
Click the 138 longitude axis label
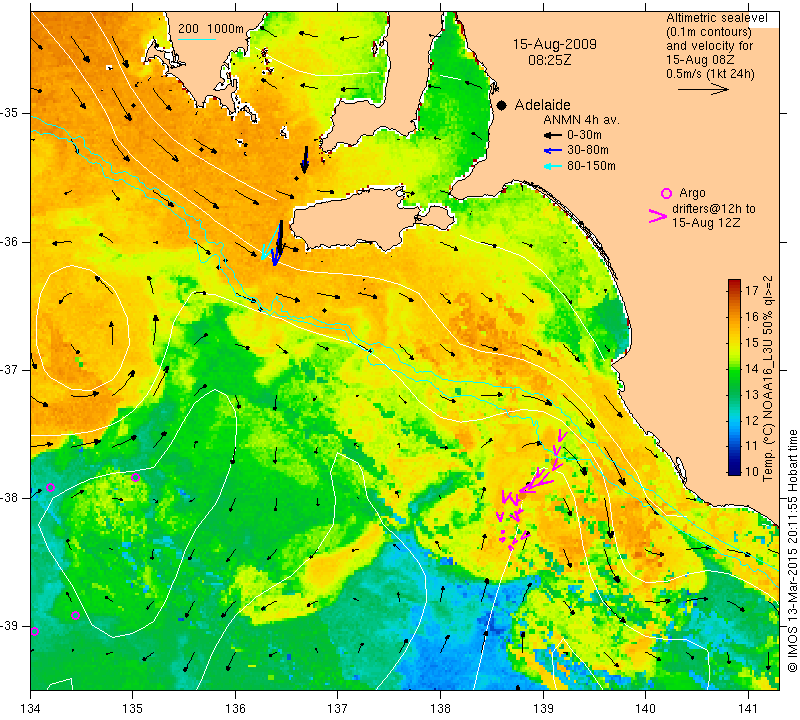(x=440, y=709)
